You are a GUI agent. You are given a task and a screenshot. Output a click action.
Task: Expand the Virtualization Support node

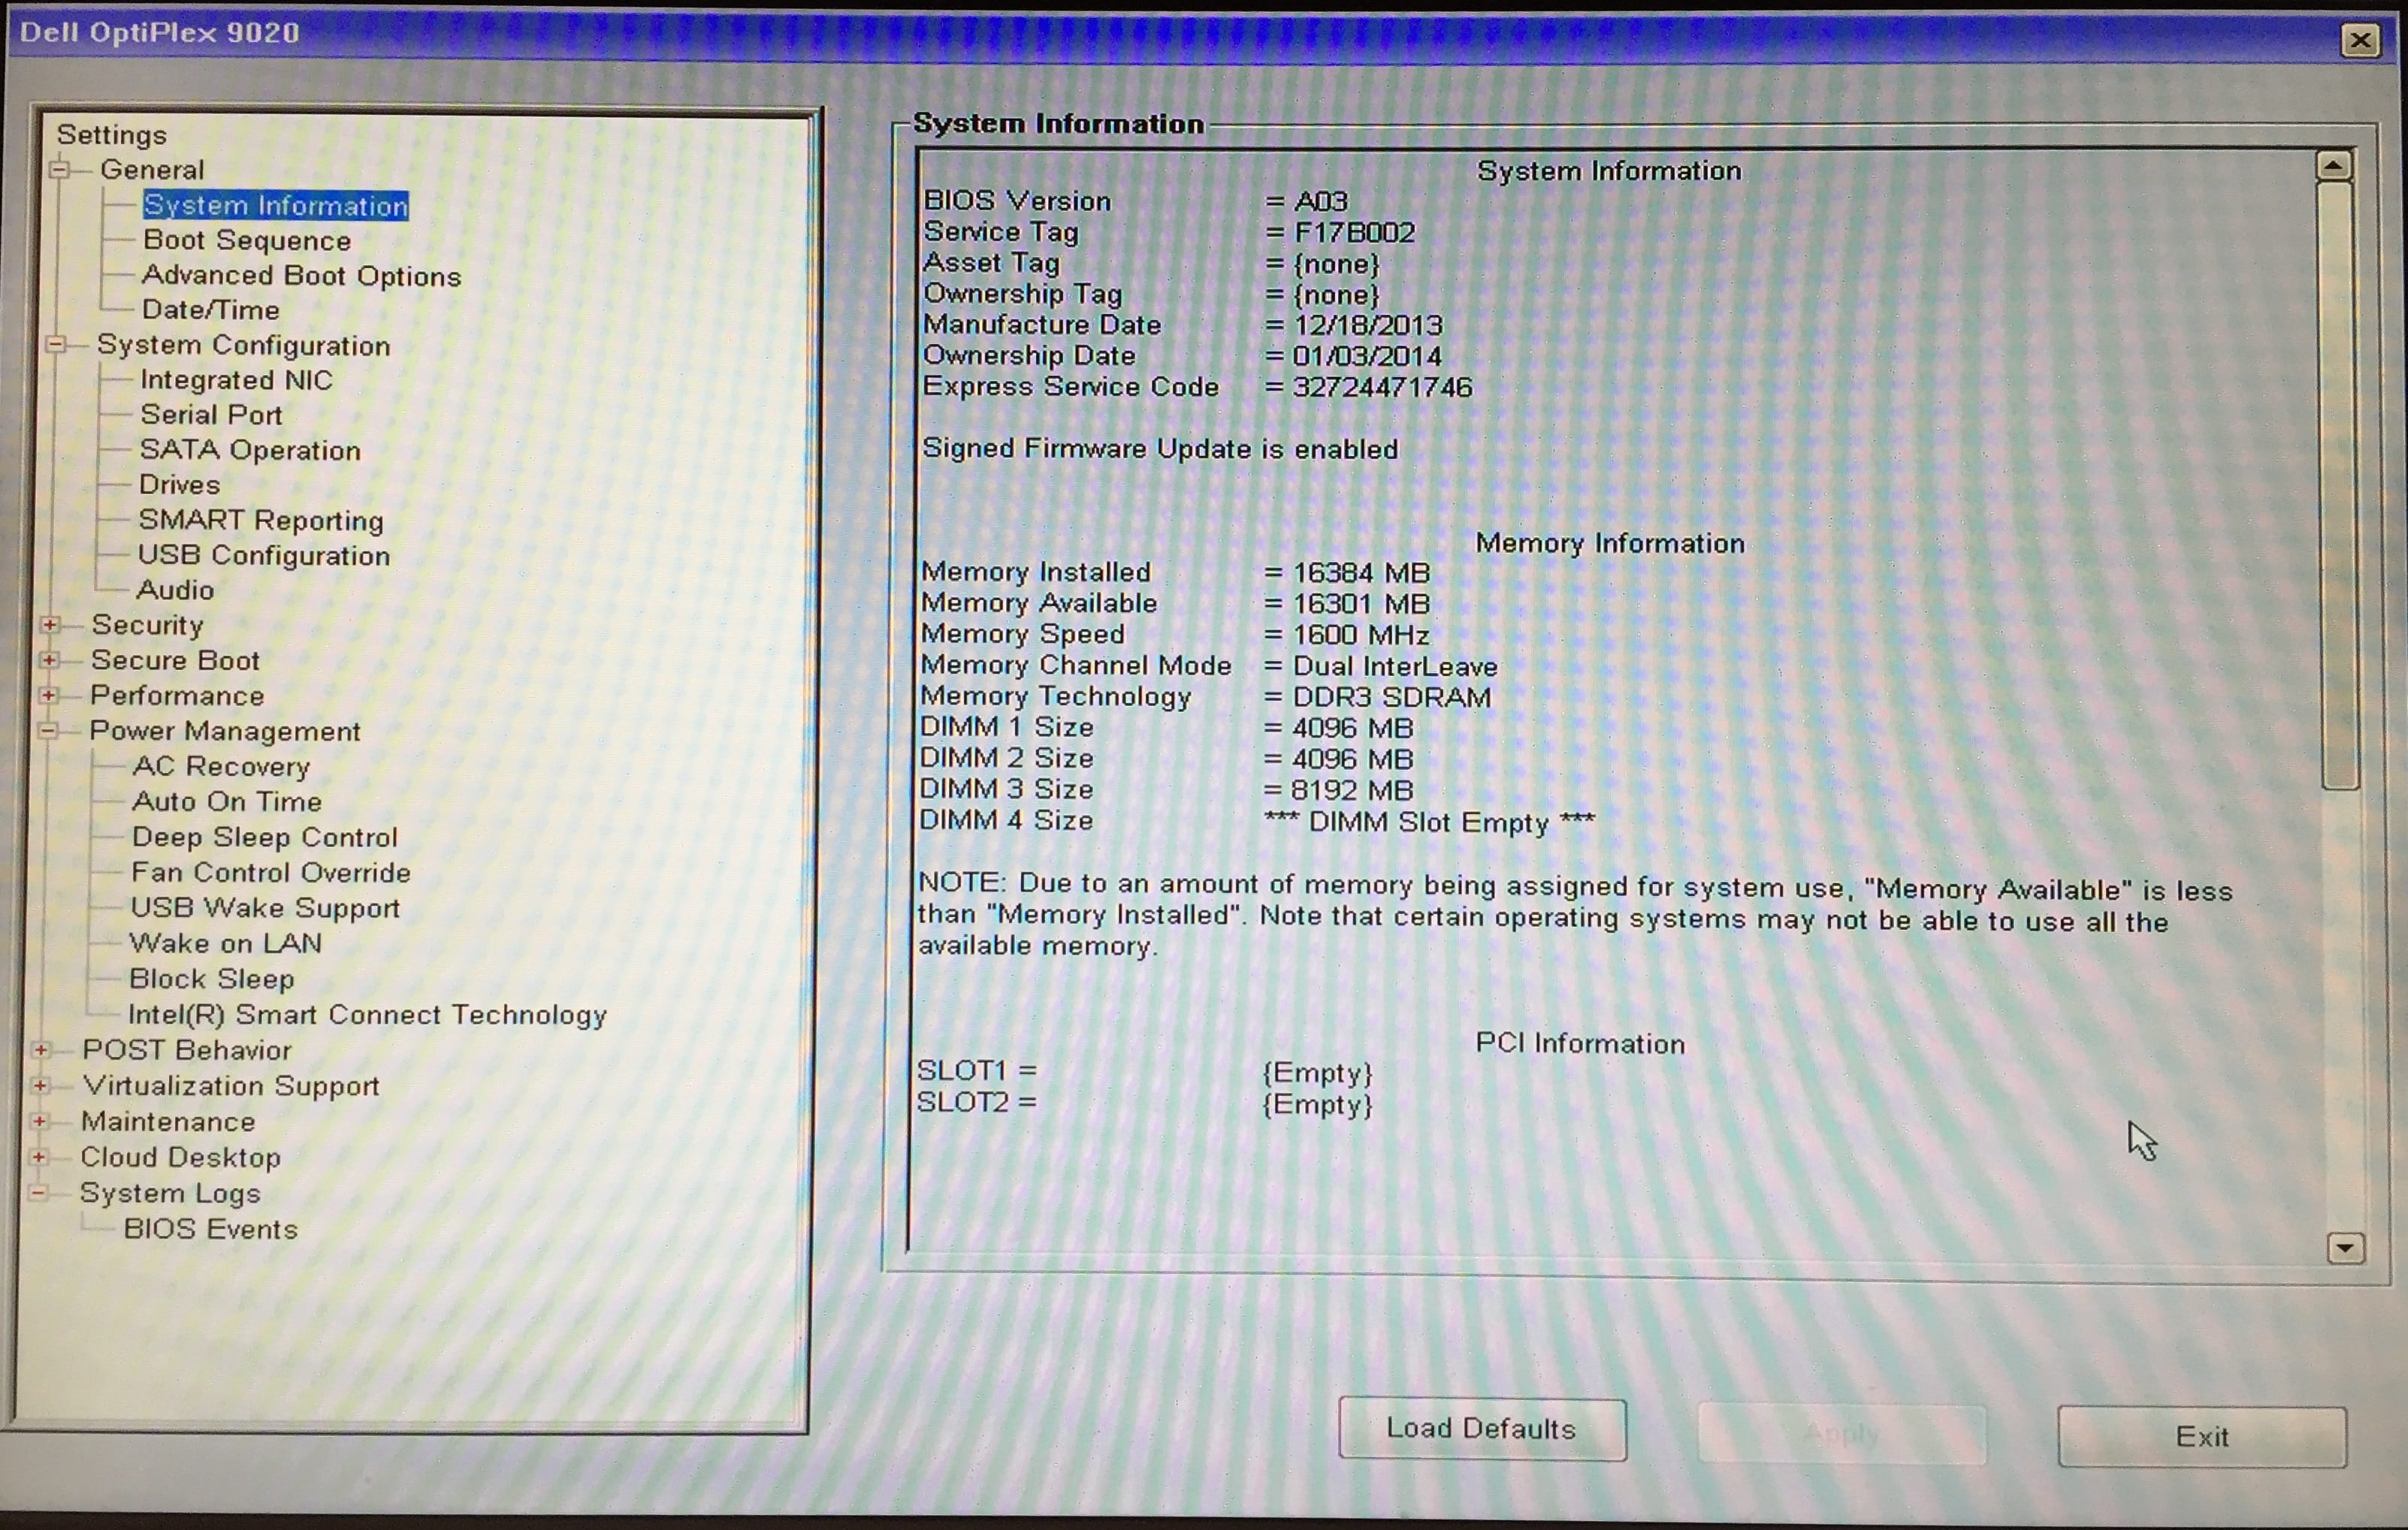[x=40, y=1086]
